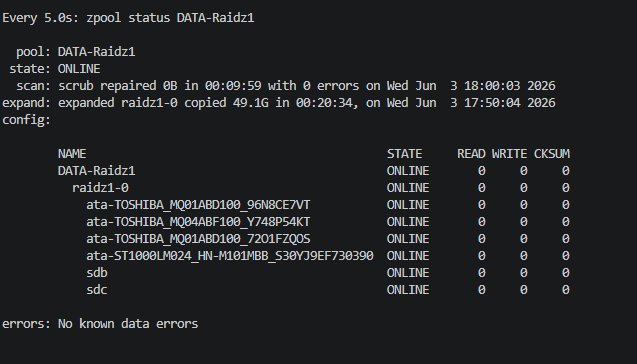Click the READ column header

pos(471,154)
